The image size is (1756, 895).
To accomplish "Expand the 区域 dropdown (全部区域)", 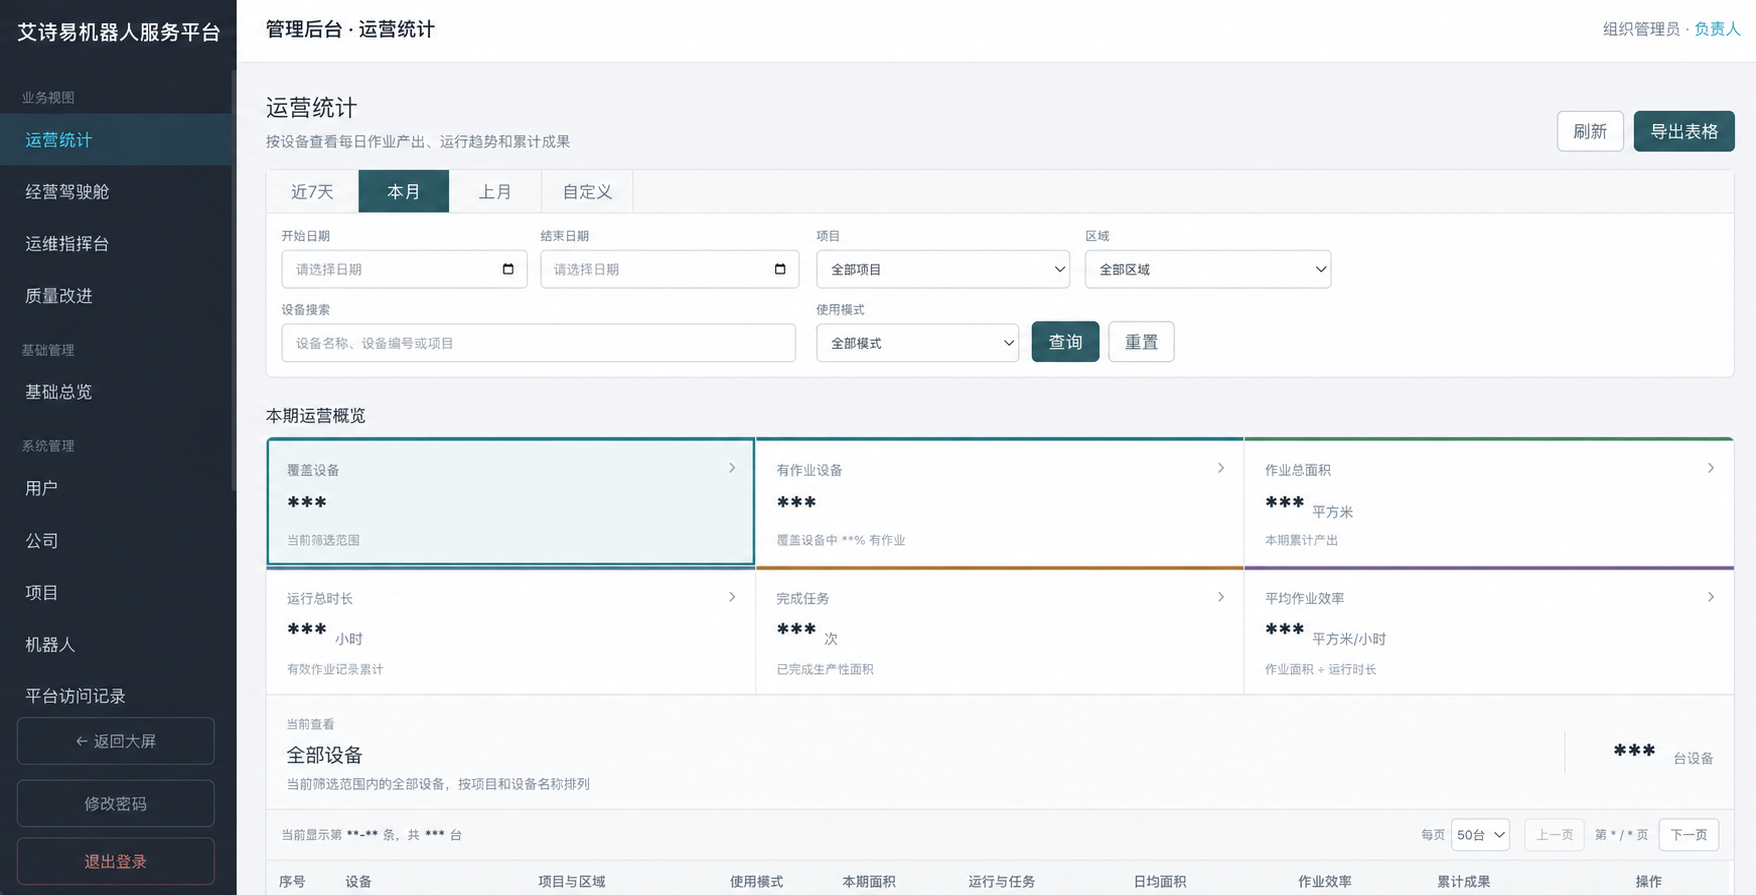I will (x=1208, y=269).
